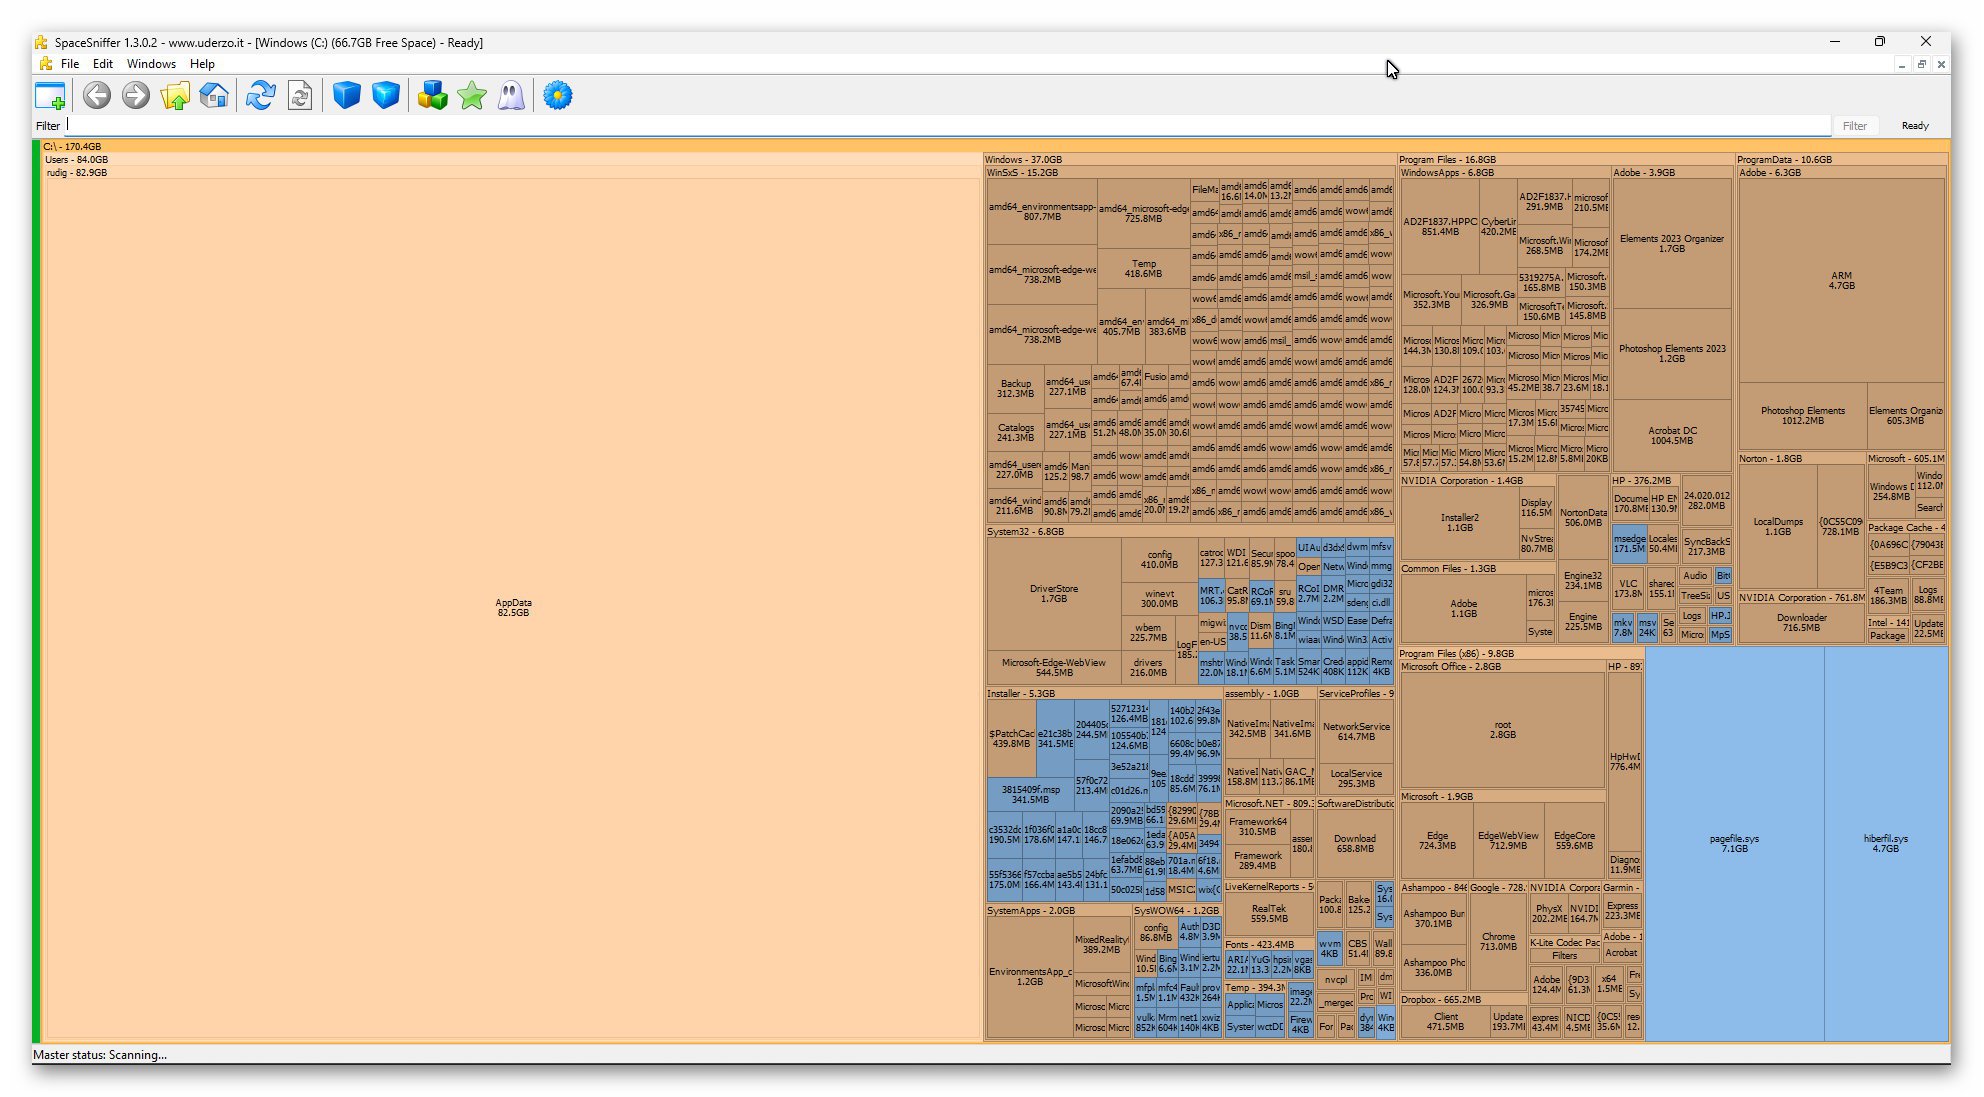
Task: Click the rescan document page icon
Action: (x=300, y=96)
